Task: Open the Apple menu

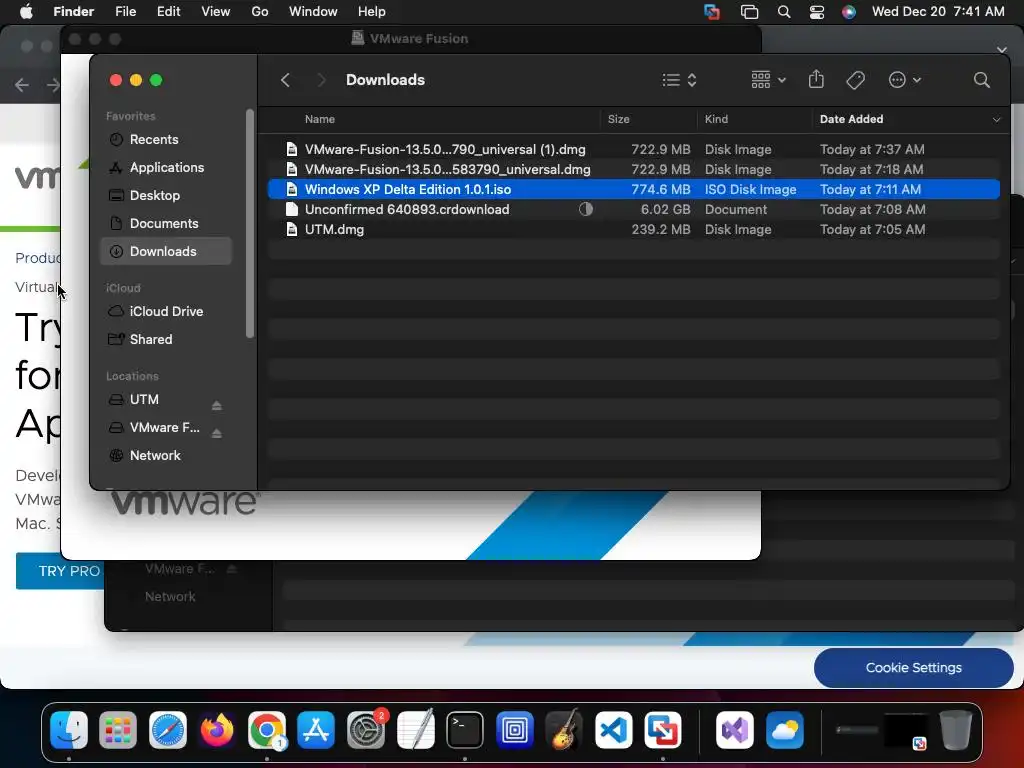Action: 26,12
